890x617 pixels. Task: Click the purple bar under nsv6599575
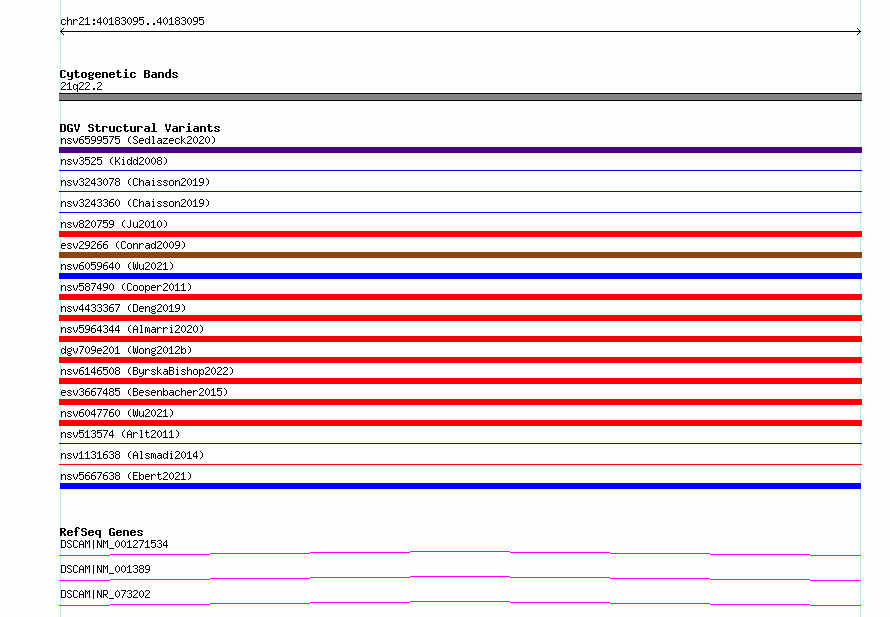pyautogui.click(x=460, y=150)
